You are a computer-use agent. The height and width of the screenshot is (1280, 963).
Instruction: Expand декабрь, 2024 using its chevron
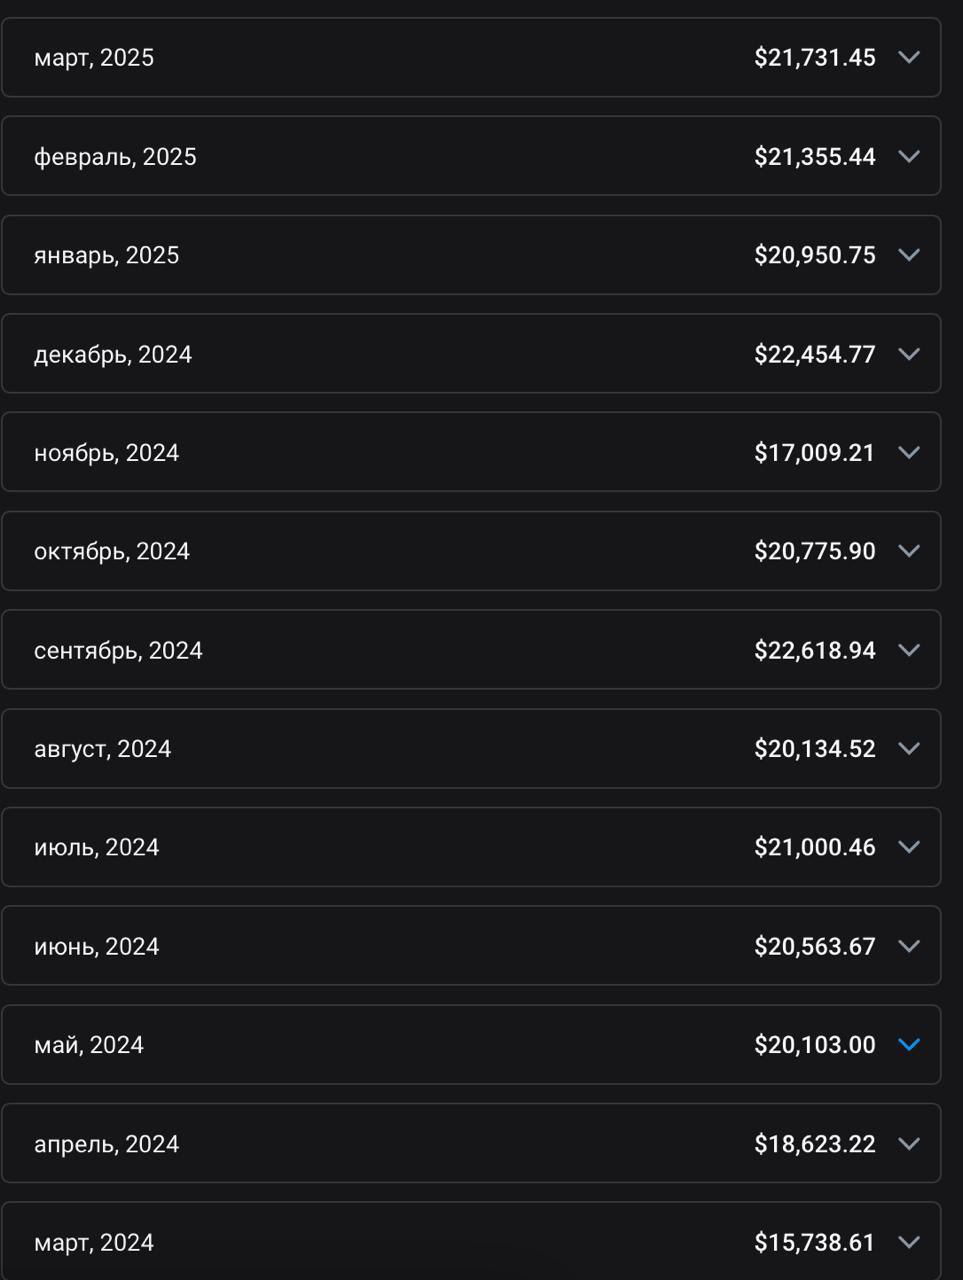tap(909, 354)
